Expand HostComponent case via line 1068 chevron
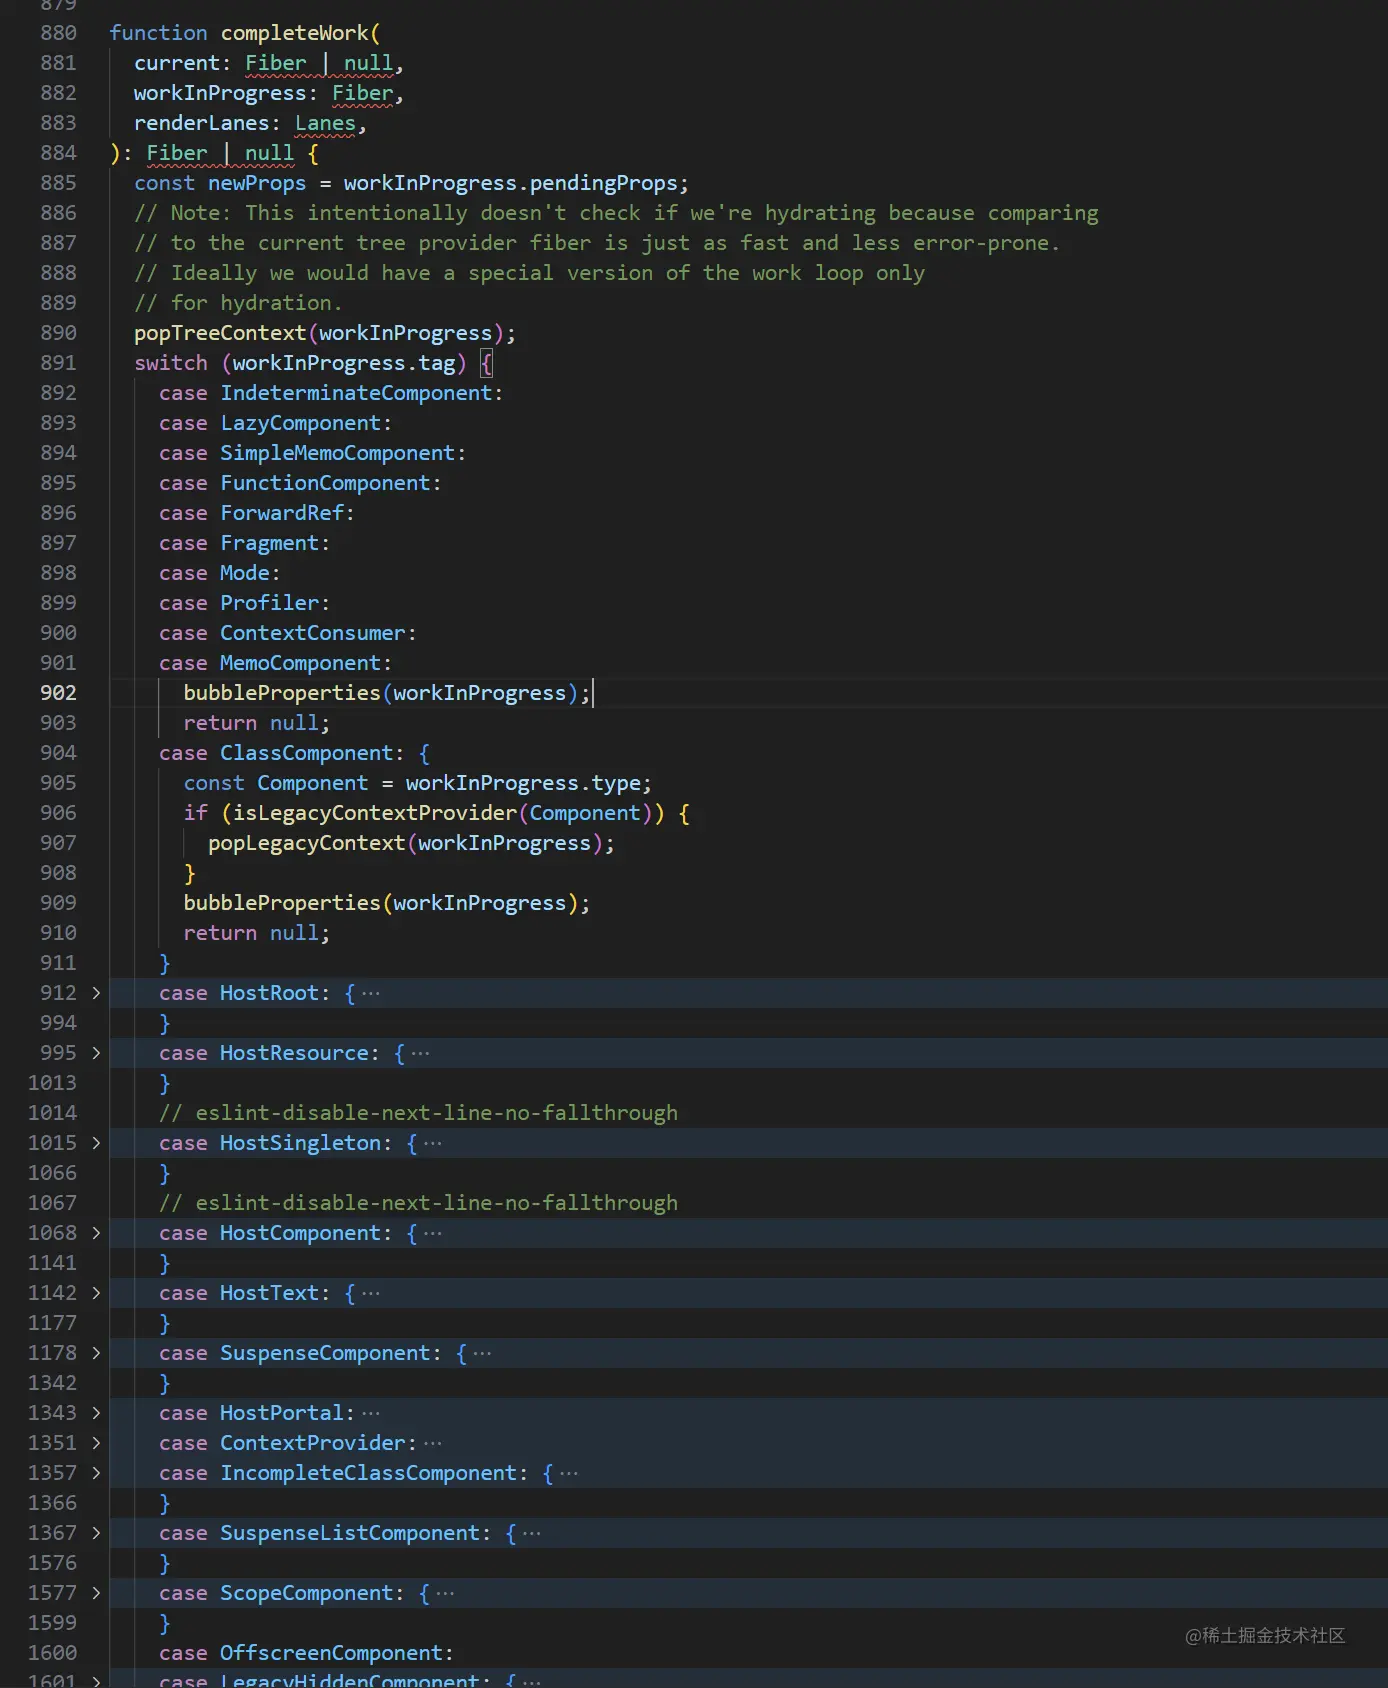This screenshot has width=1388, height=1688. [x=96, y=1233]
